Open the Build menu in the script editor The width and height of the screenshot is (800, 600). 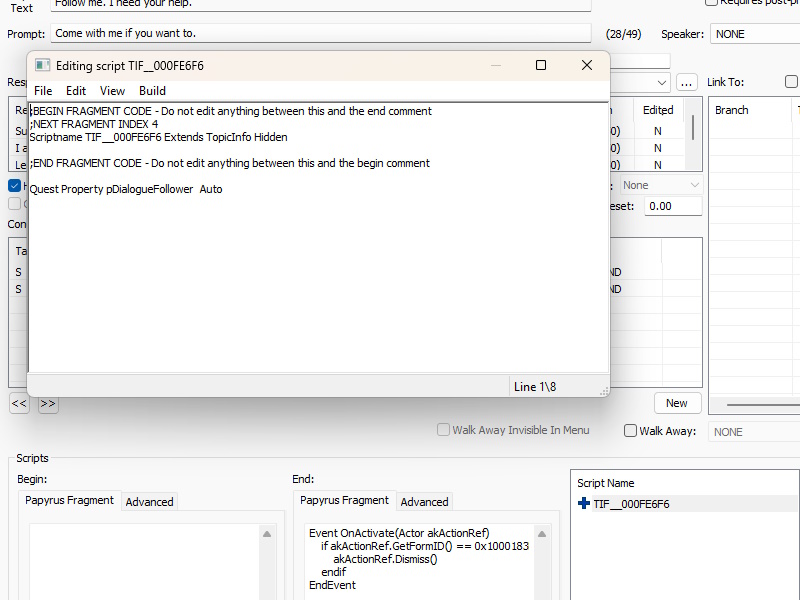(151, 90)
